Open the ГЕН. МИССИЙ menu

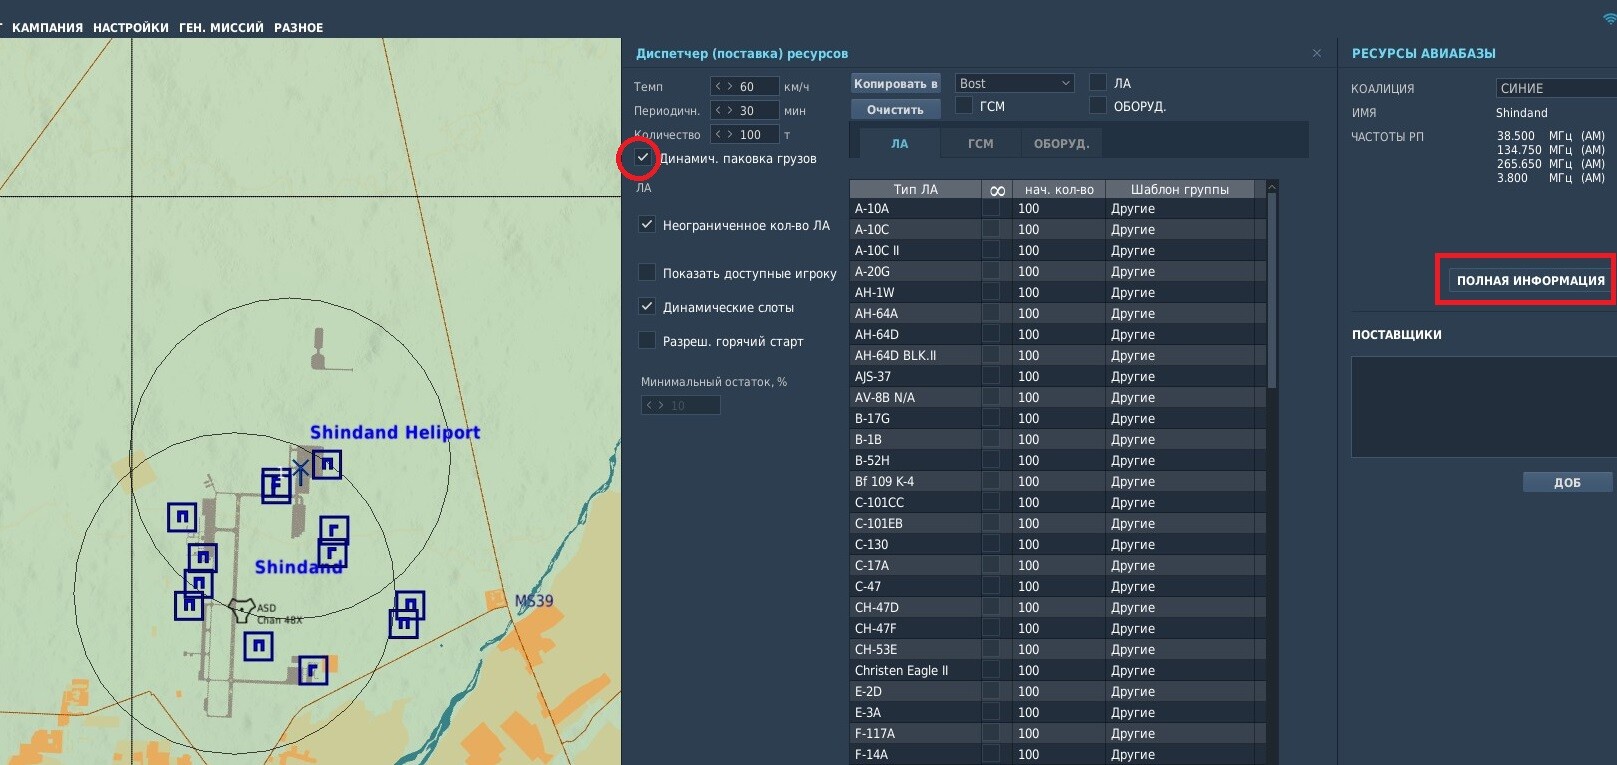221,28
